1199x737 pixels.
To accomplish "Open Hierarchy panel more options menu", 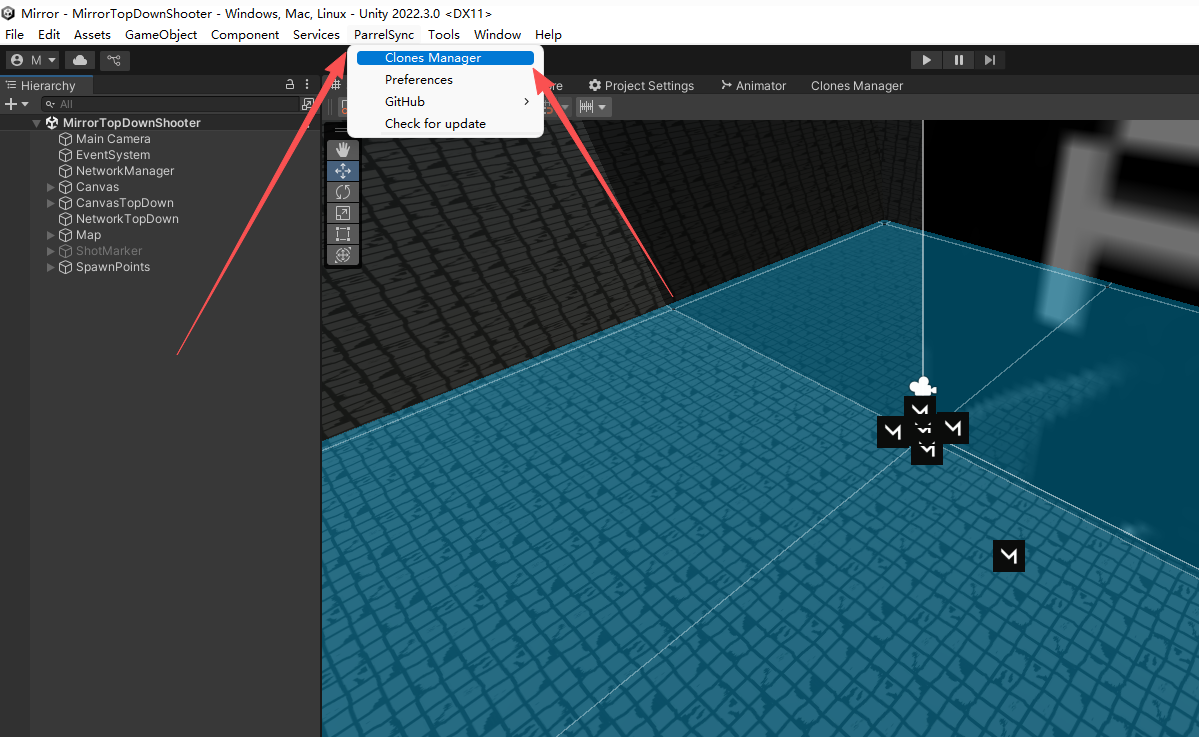I will point(307,85).
